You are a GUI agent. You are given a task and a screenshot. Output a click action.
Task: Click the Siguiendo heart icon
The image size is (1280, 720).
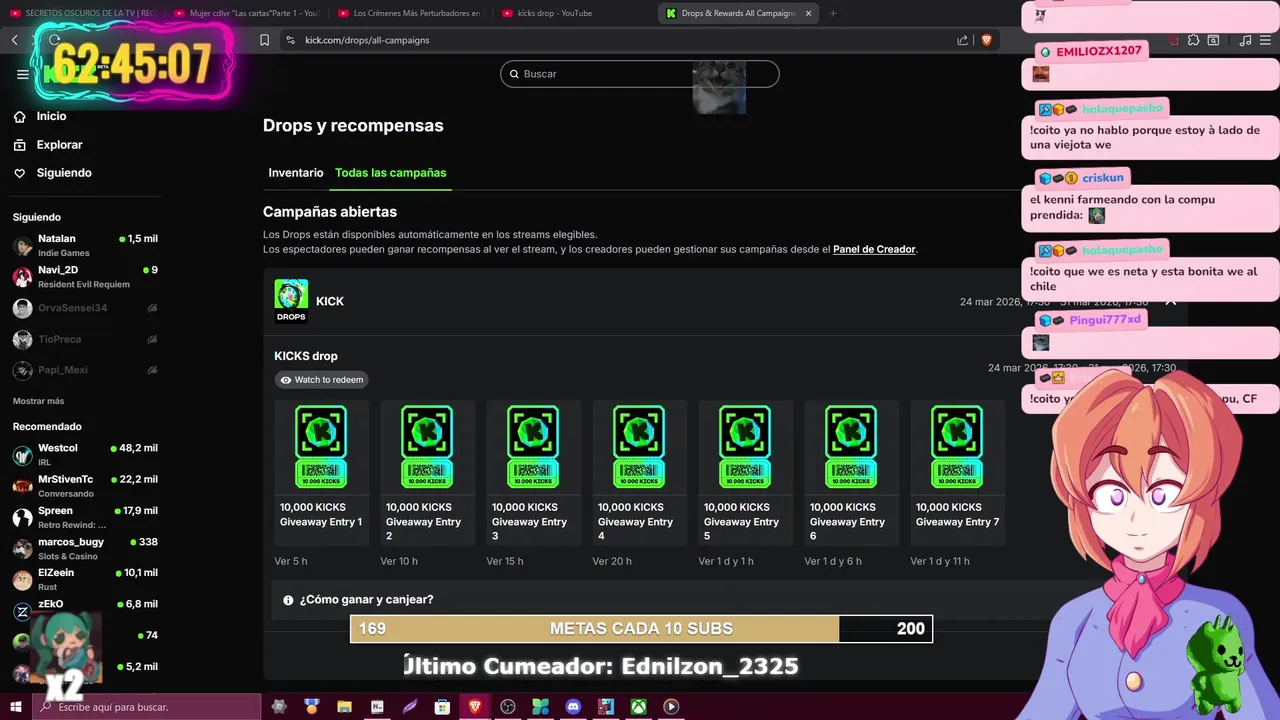19,173
